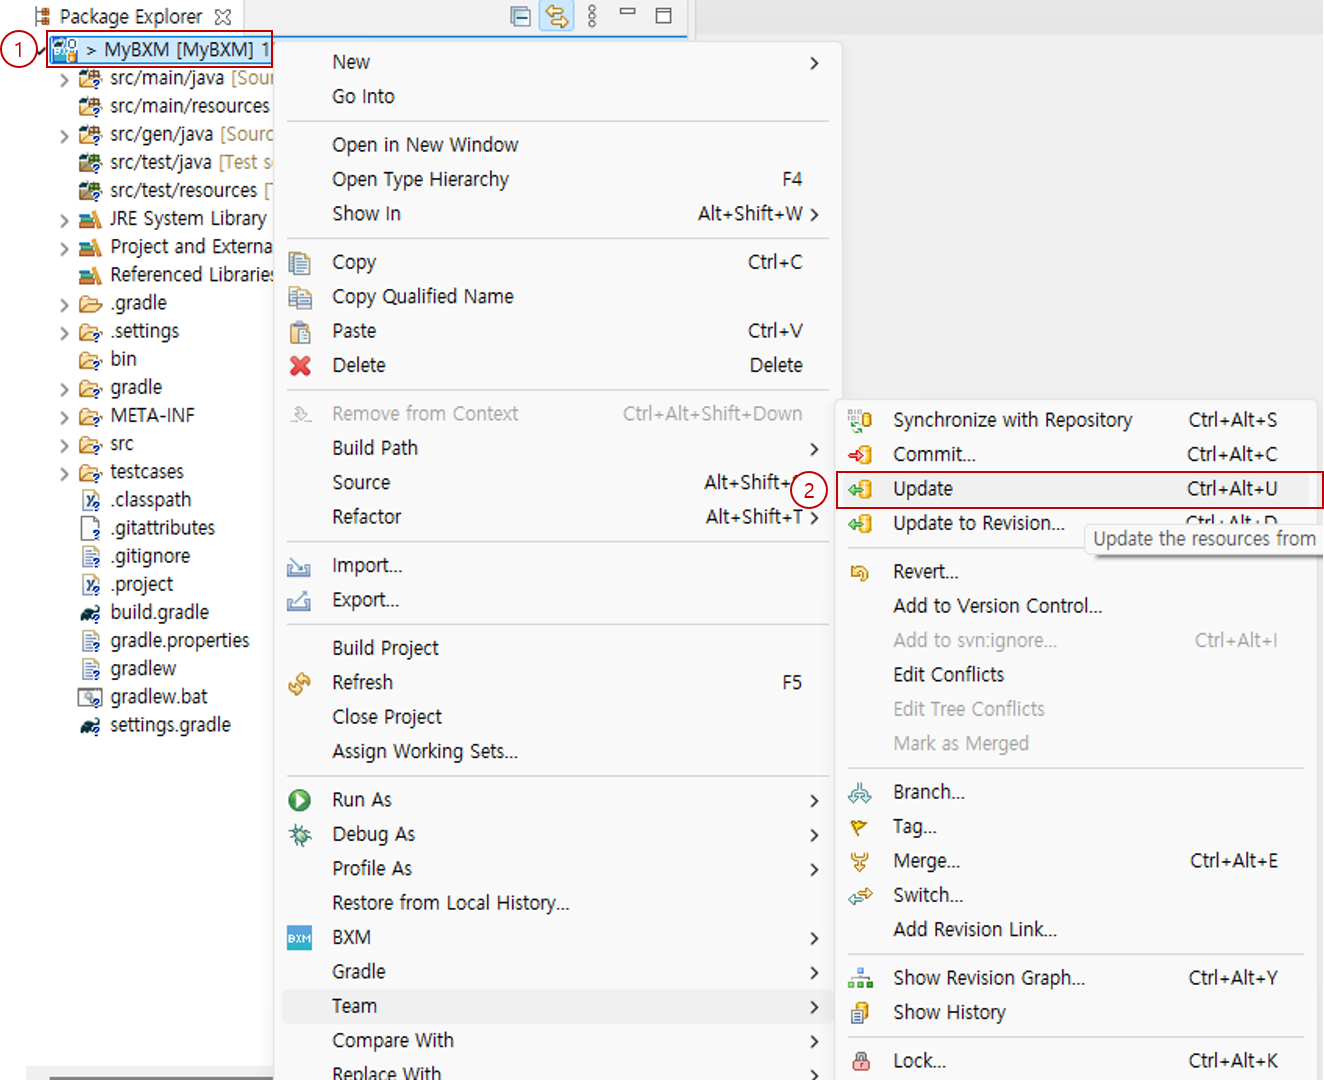The height and width of the screenshot is (1080, 1324).
Task: Minimize the Package Explorer view
Action: point(628,13)
